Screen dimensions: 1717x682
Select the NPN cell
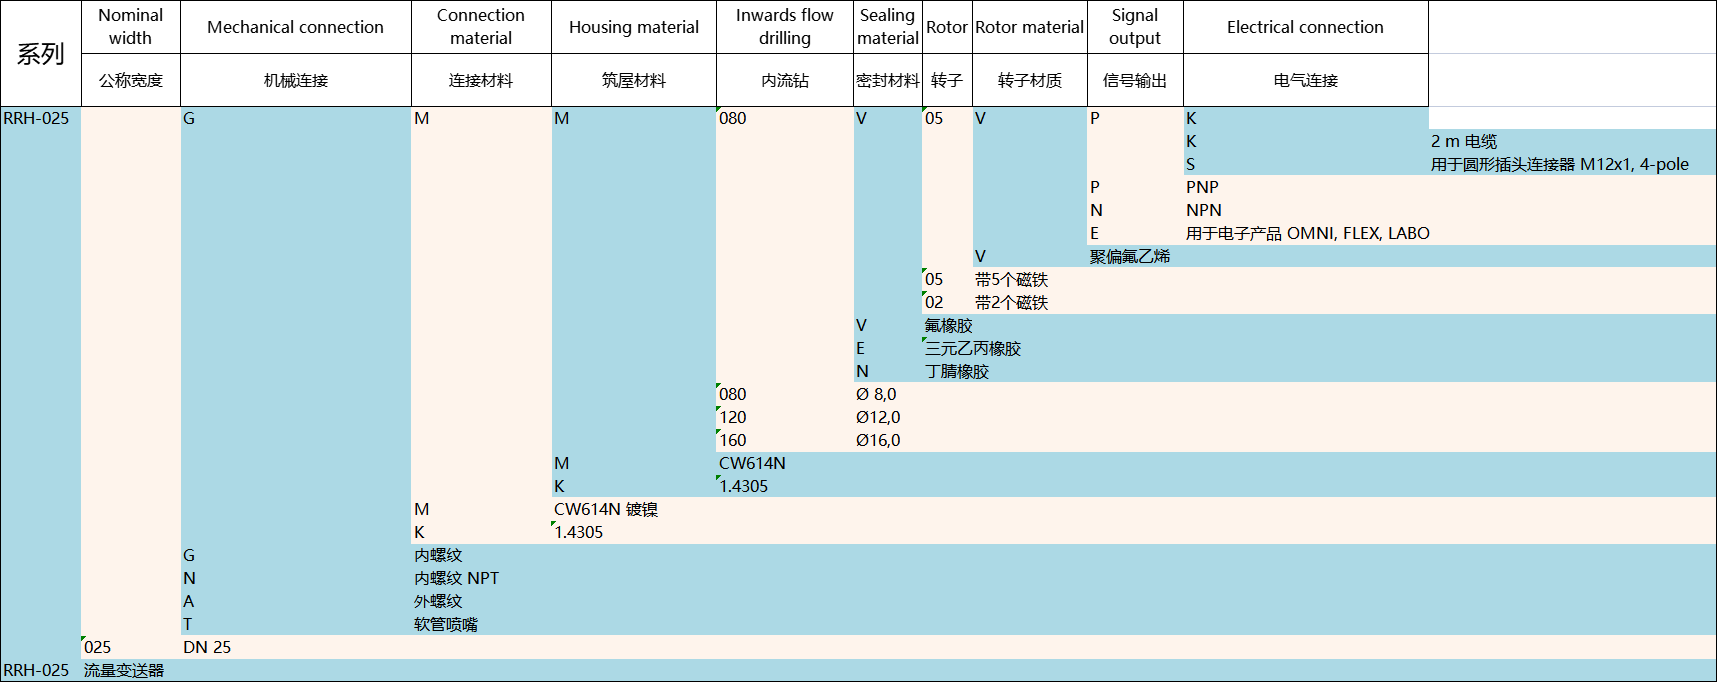click(1203, 210)
